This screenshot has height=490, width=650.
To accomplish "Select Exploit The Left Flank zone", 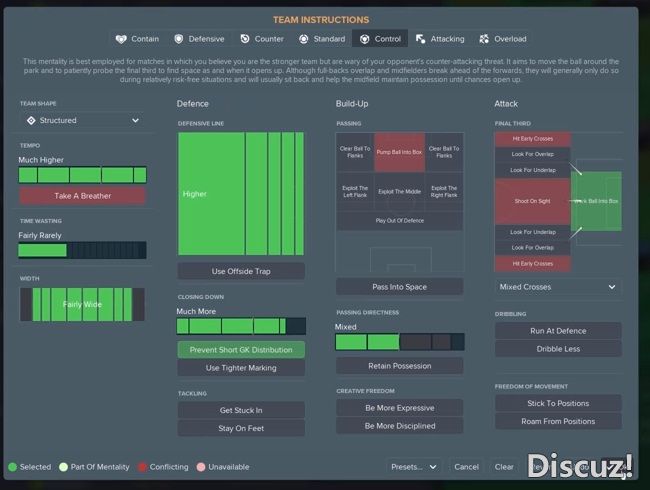I will point(355,192).
